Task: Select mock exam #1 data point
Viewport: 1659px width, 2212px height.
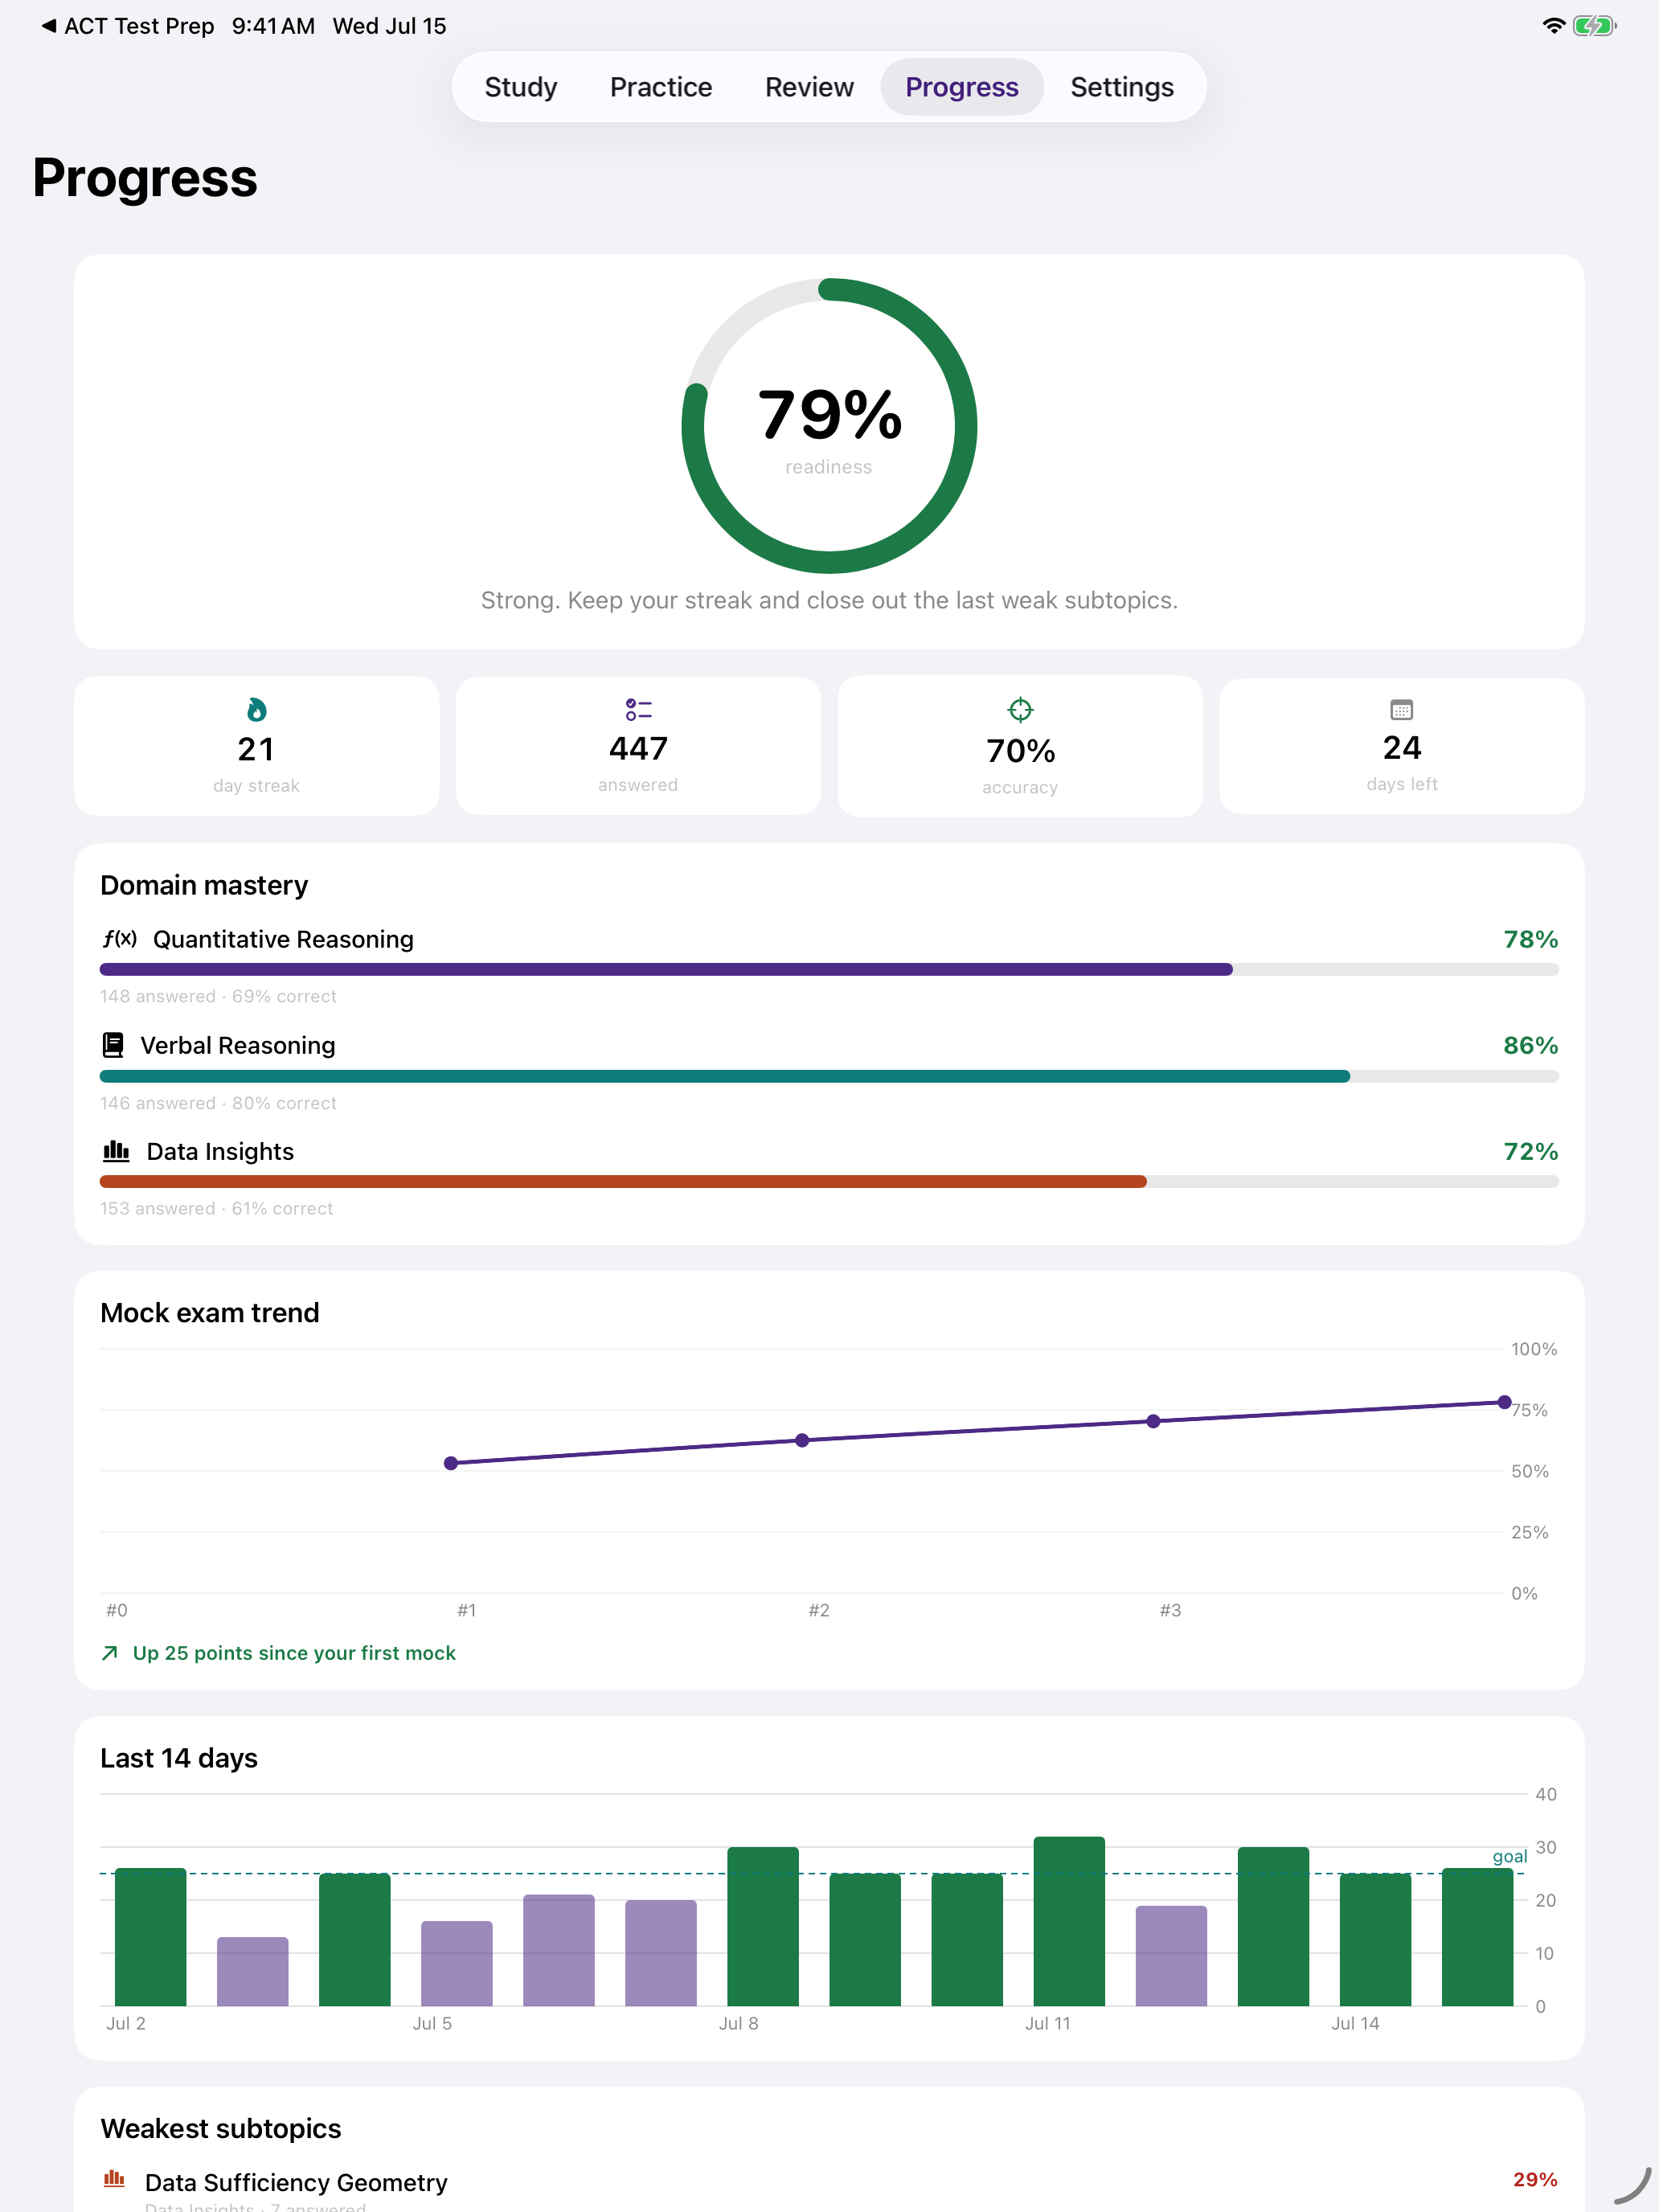Action: (x=451, y=1463)
